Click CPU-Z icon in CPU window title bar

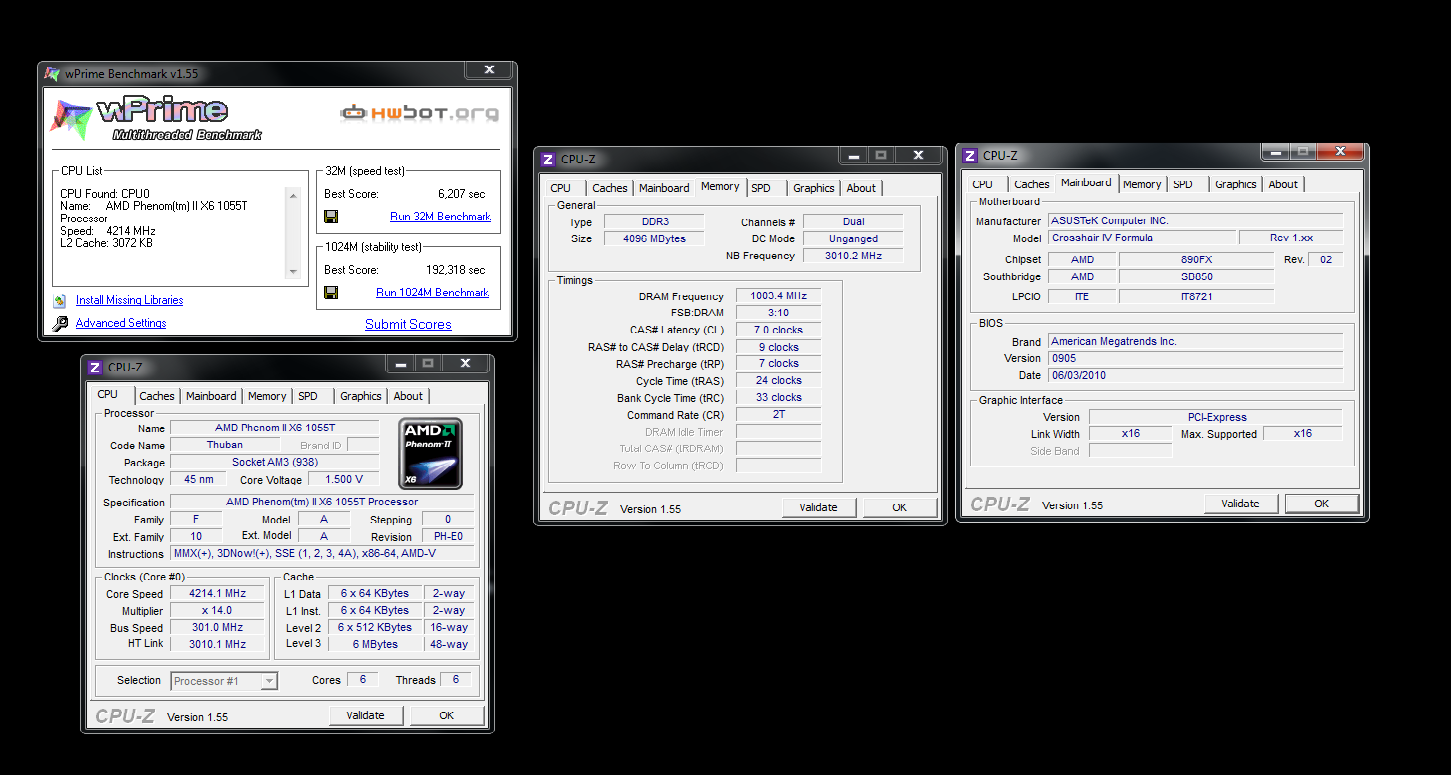click(95, 367)
